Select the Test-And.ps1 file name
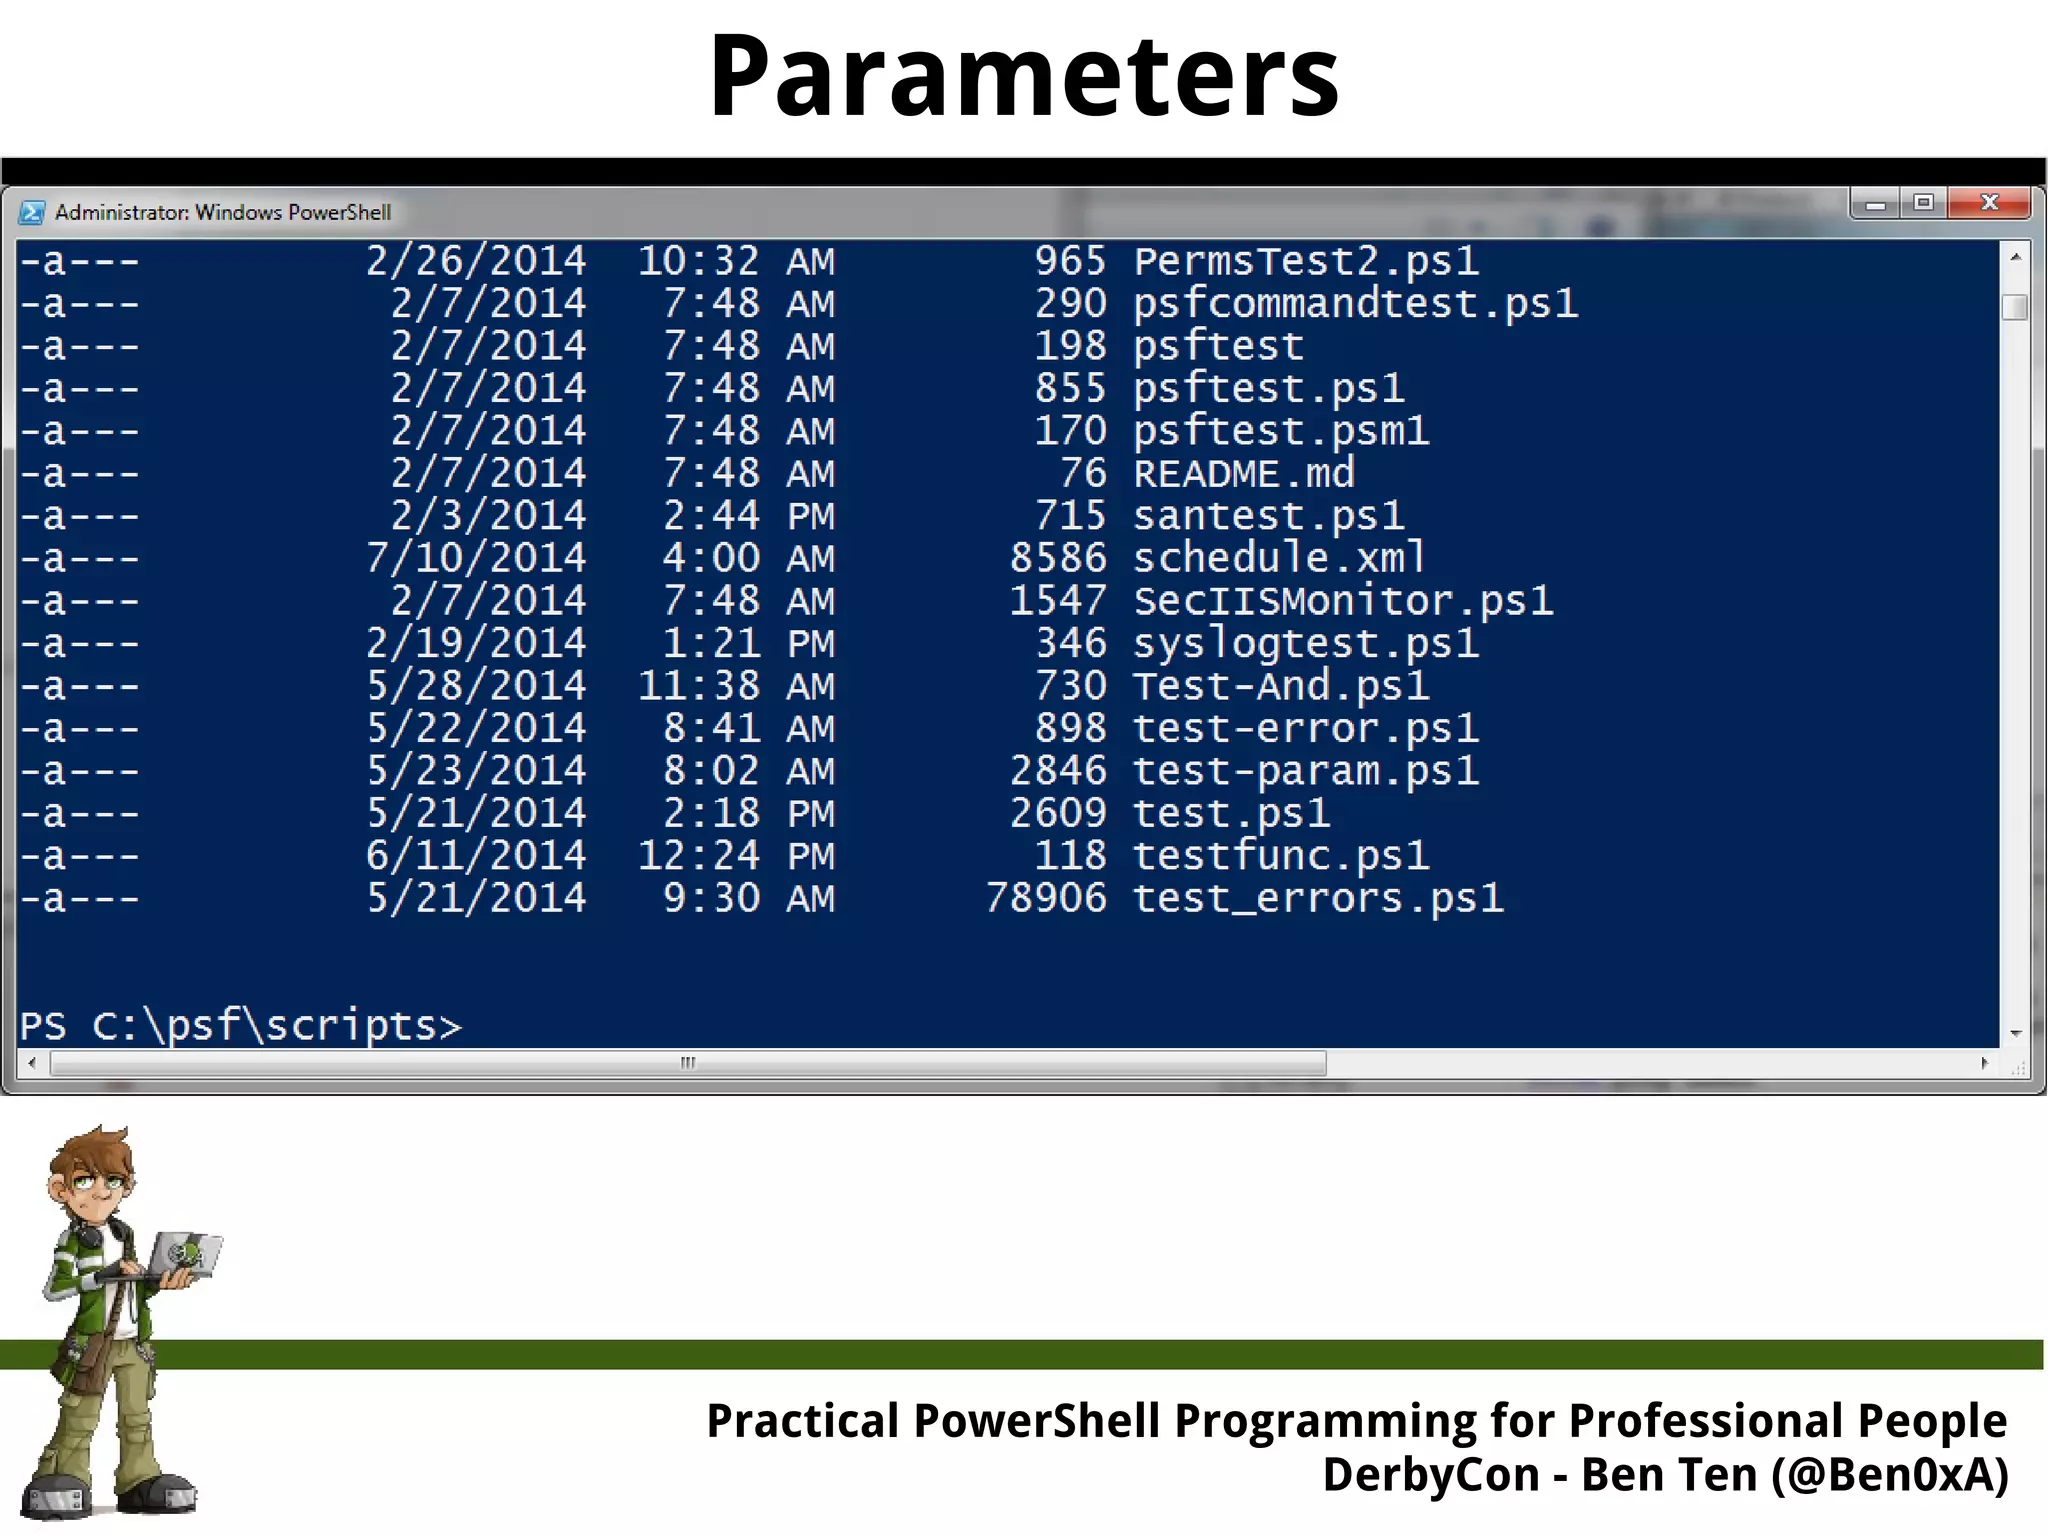 (x=1281, y=686)
